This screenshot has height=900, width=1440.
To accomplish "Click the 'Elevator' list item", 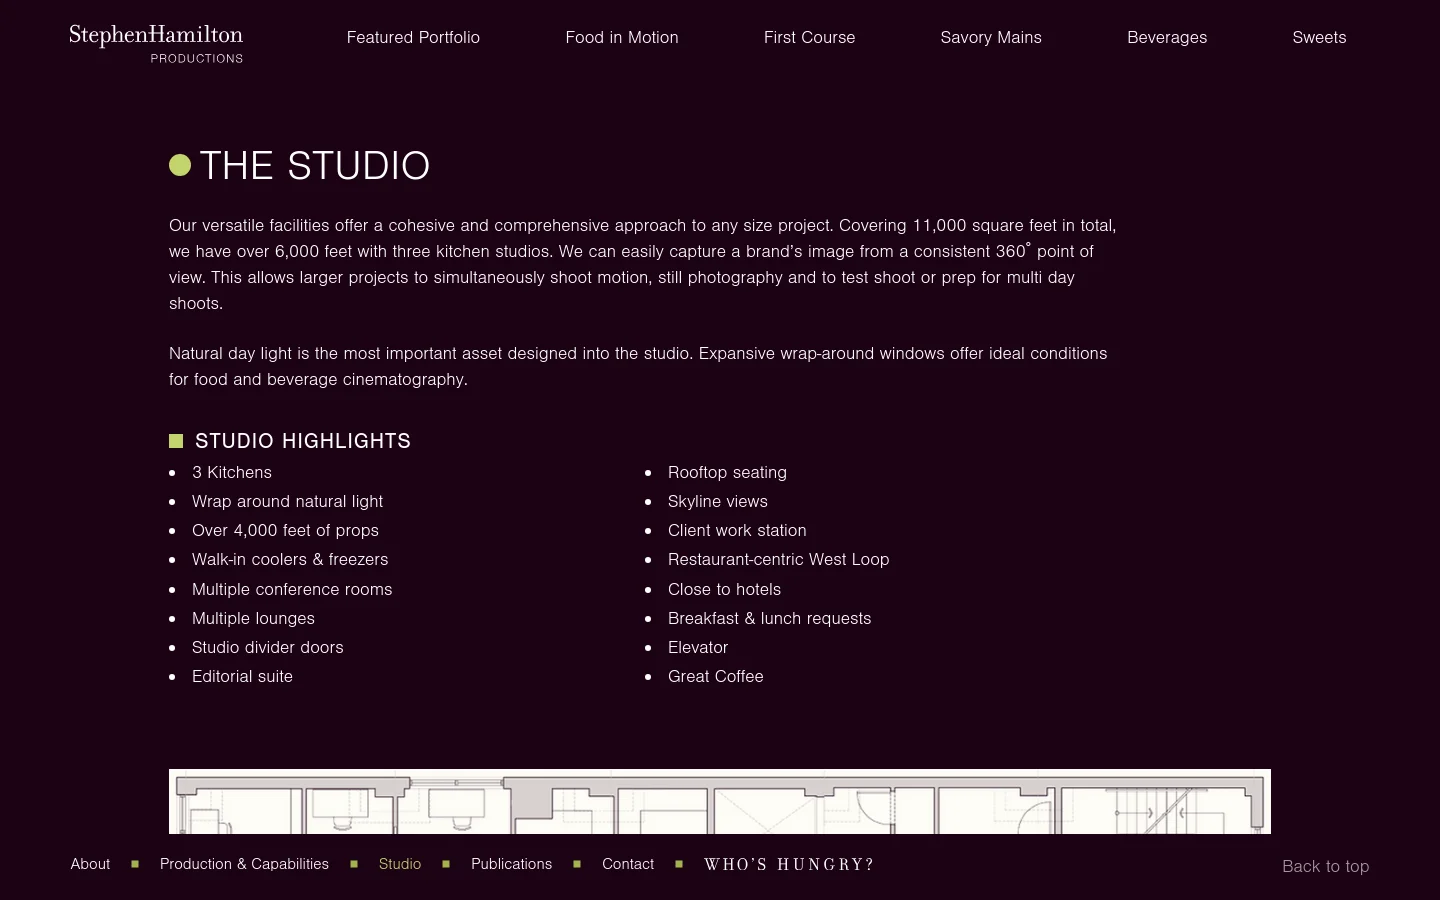I will pyautogui.click(x=698, y=647).
